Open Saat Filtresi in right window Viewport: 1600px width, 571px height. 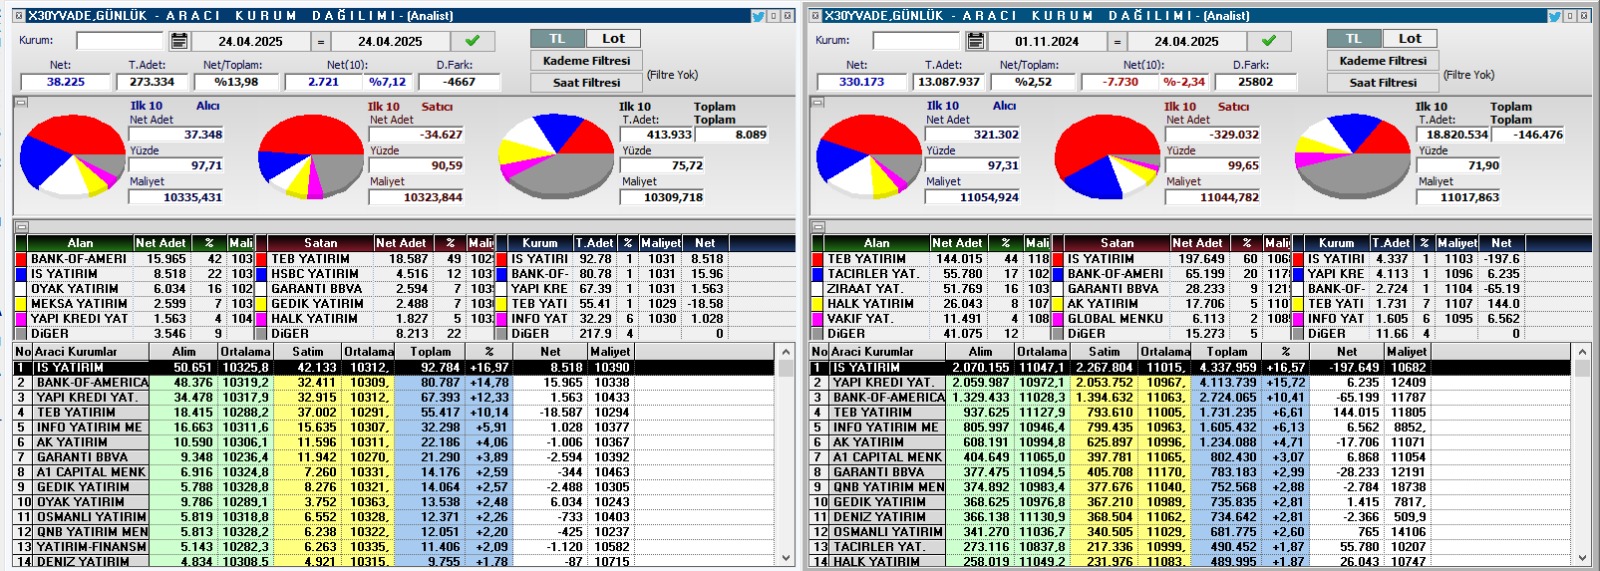point(1383,82)
